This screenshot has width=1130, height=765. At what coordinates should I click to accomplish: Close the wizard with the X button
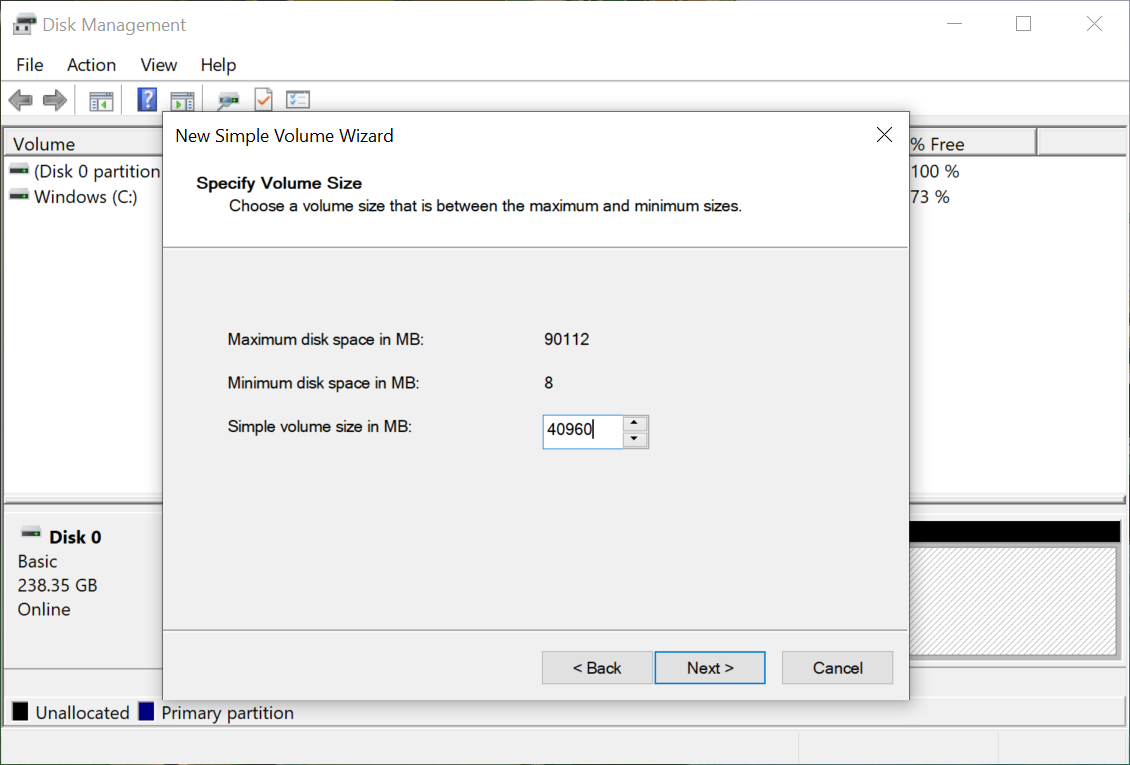[884, 135]
